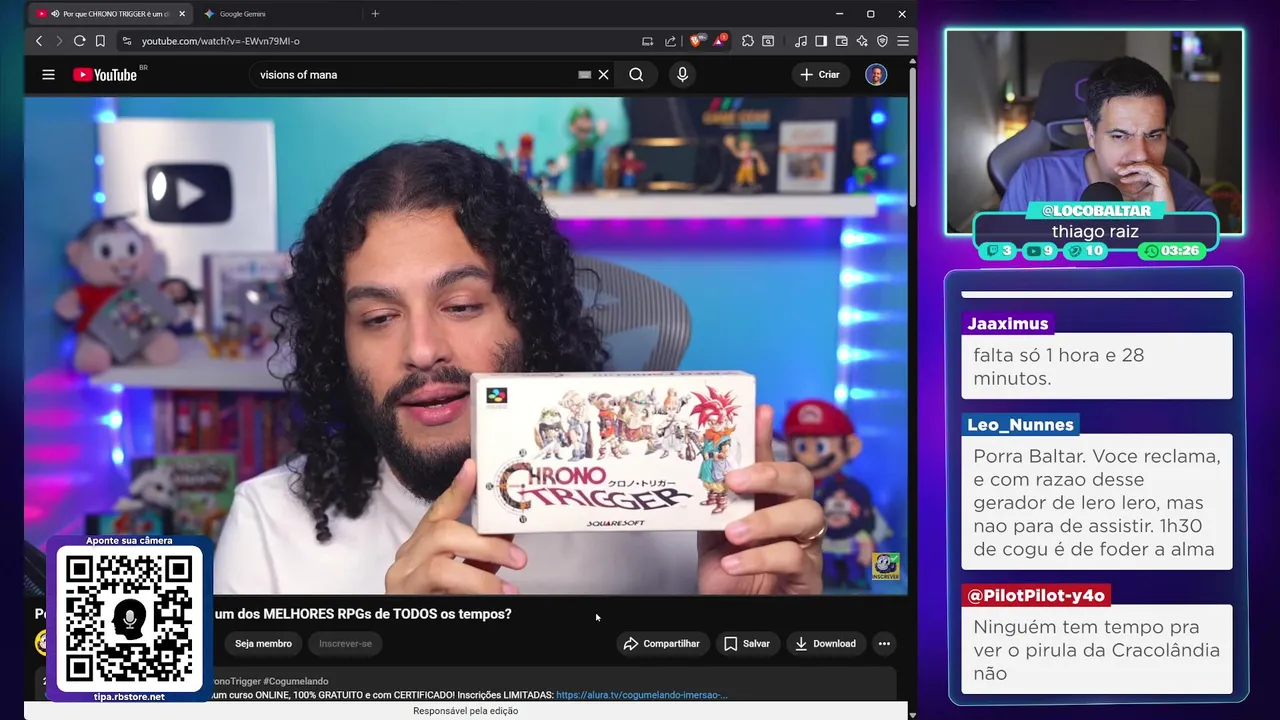Image resolution: width=1280 pixels, height=720 pixels.
Task: Click the Criar create button
Action: point(820,75)
